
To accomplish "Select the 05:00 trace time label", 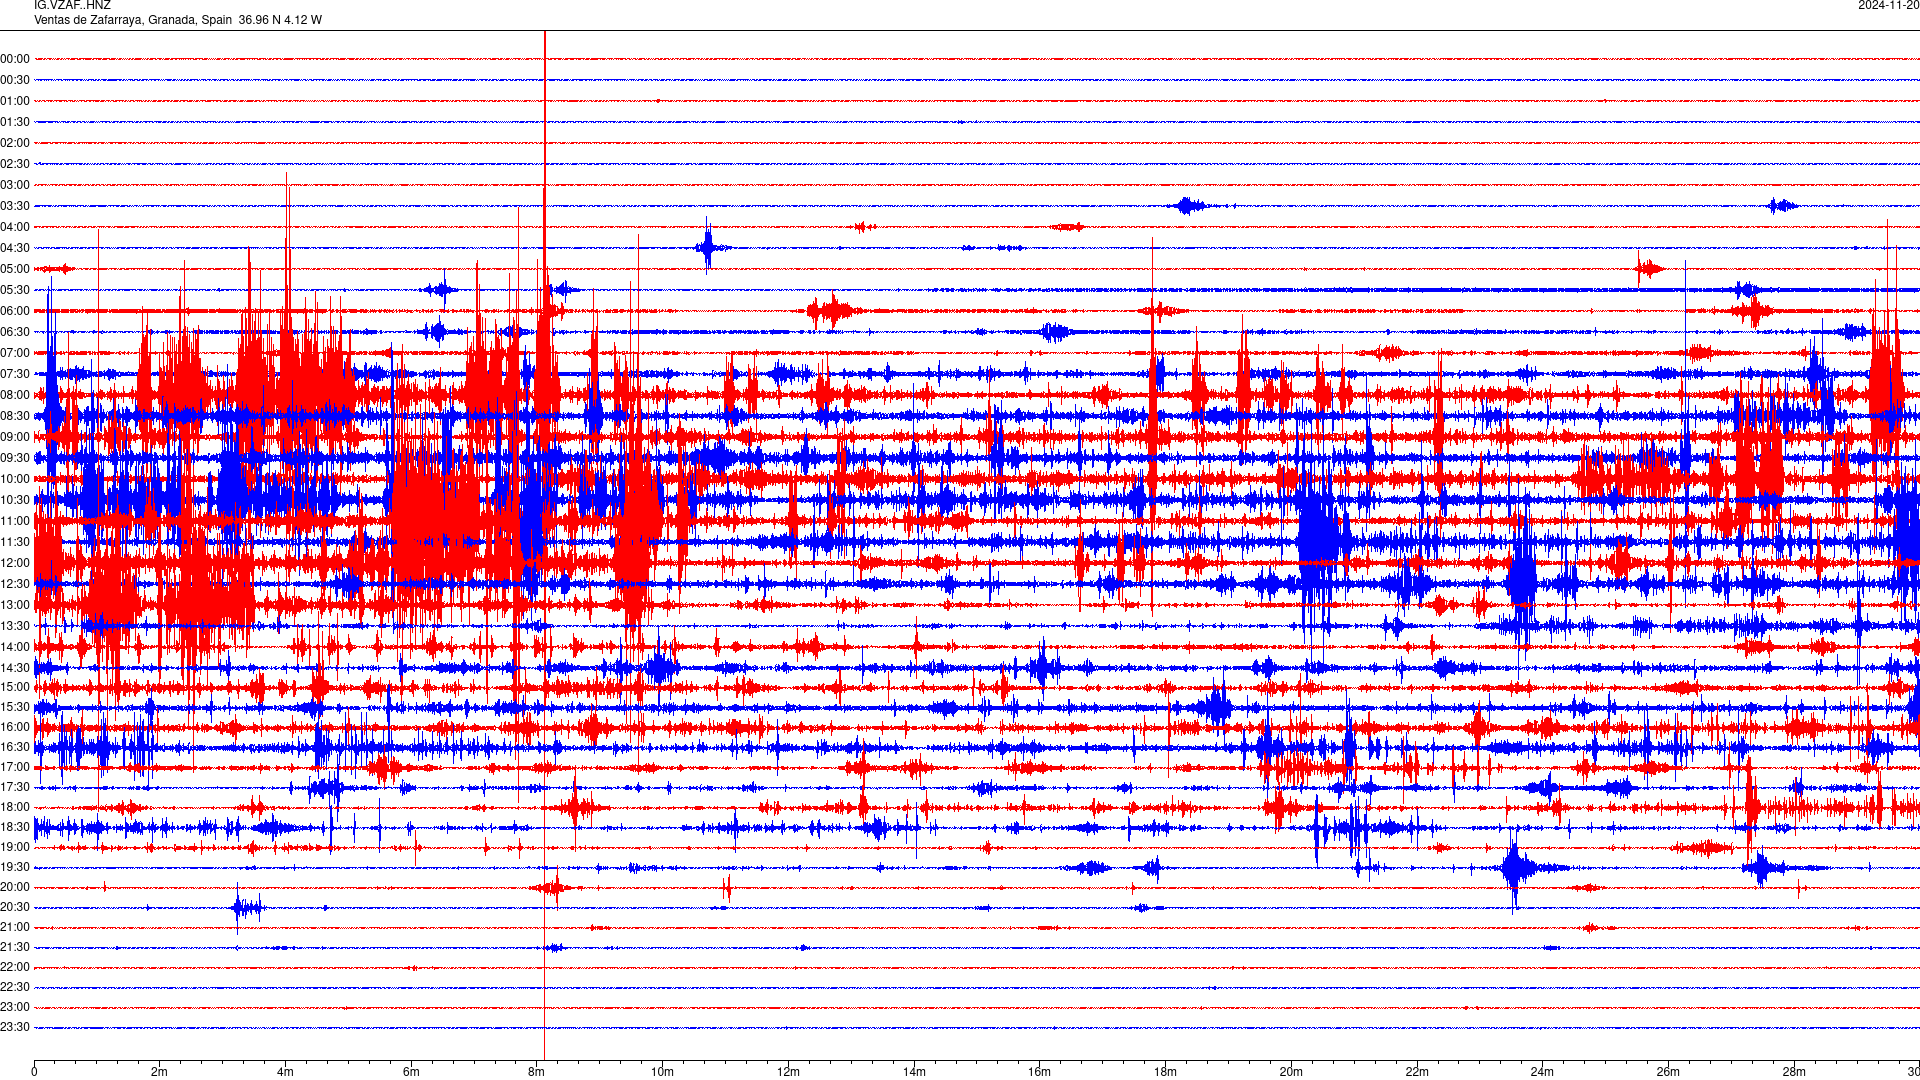I will pyautogui.click(x=15, y=269).
